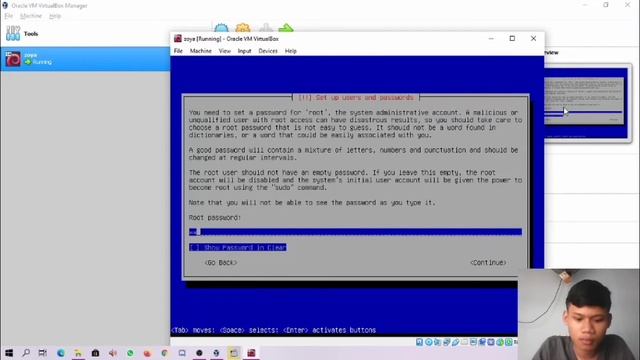Open File menu in VirtualBox Manager
This screenshot has width=640, height=360.
9,16
